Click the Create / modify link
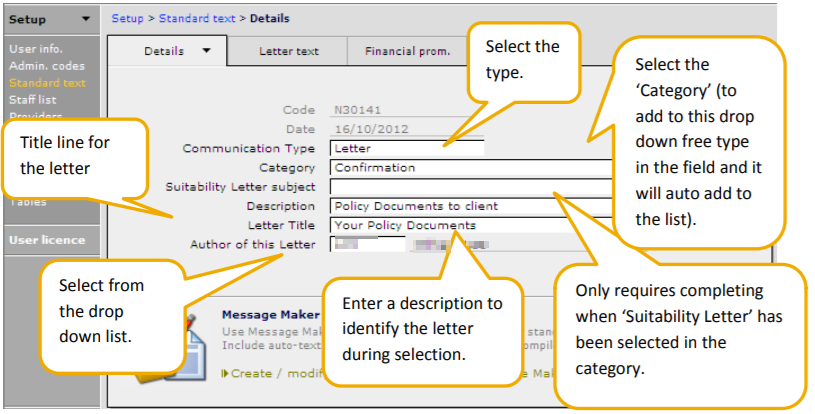This screenshot has width=815, height=414. [272, 373]
